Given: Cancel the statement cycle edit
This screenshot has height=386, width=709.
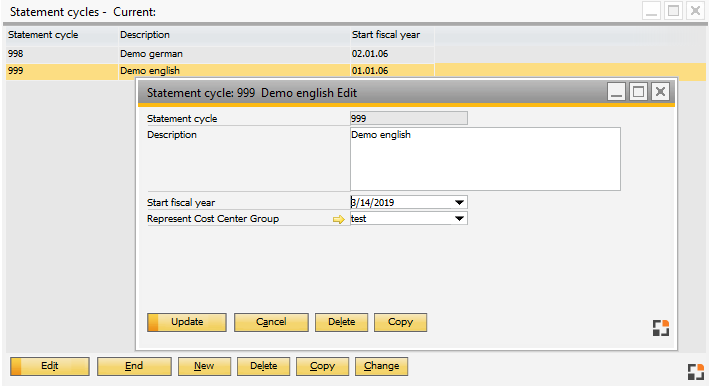Looking at the screenshot, I should coord(271,322).
